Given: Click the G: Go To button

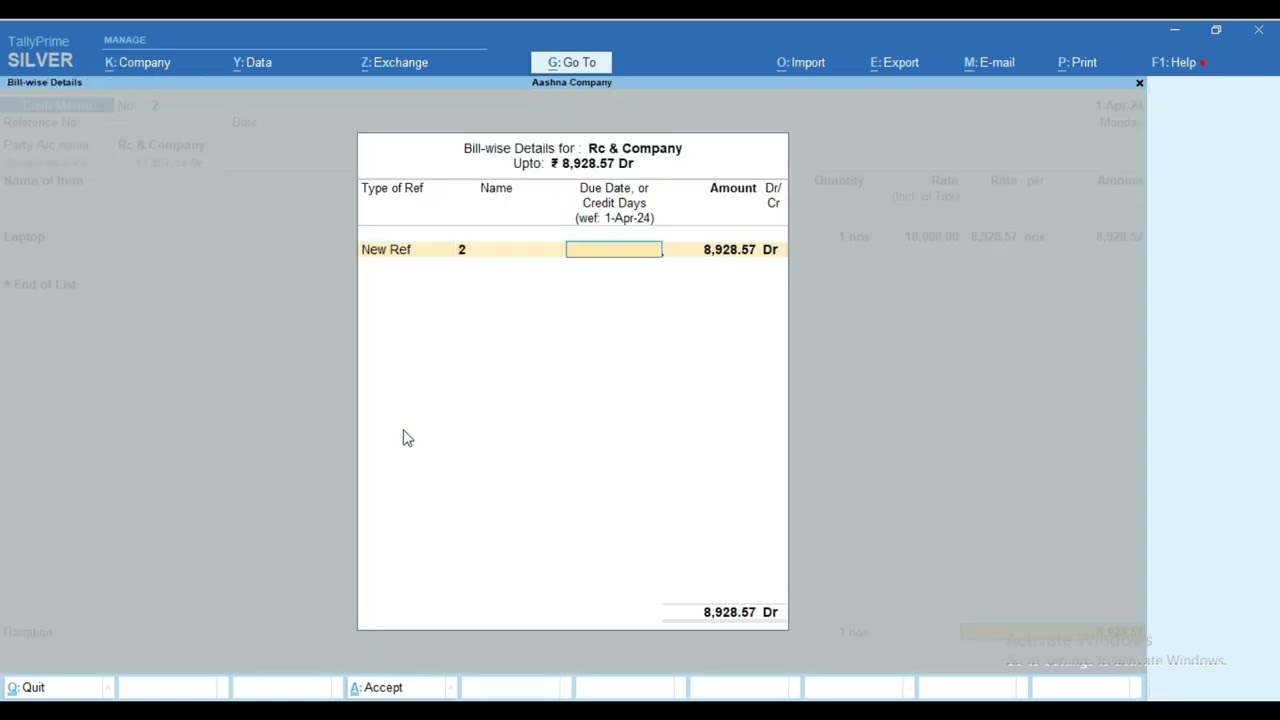Looking at the screenshot, I should pos(571,62).
